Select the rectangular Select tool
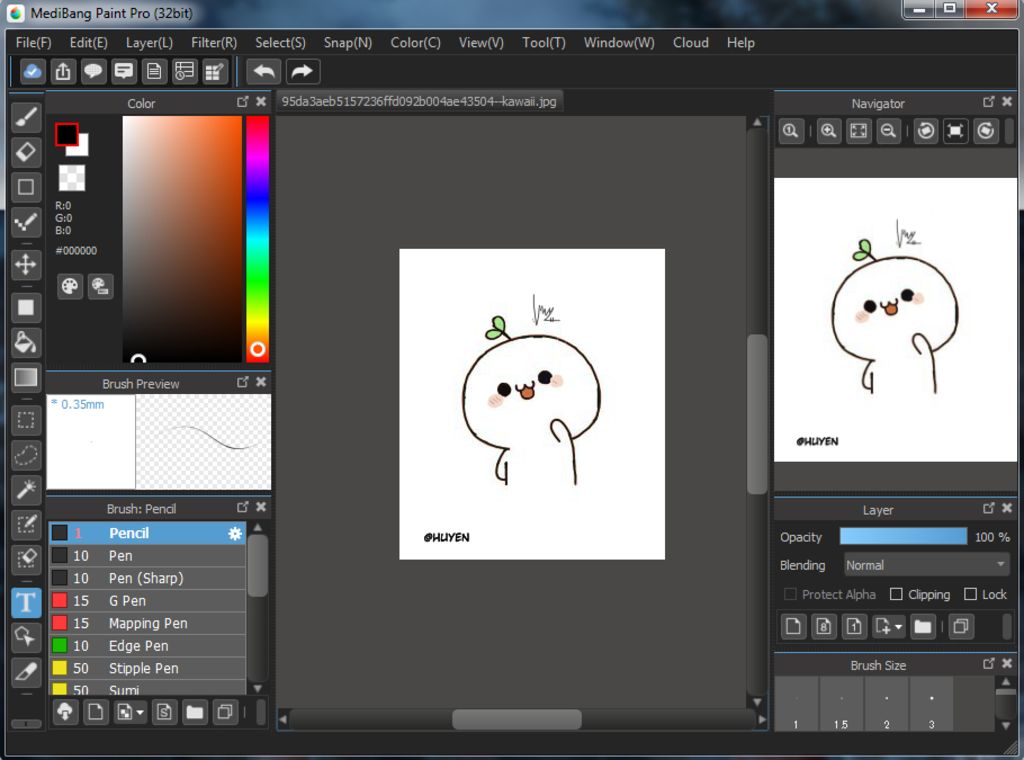Screen dimensions: 1024x760 pyautogui.click(x=26, y=420)
